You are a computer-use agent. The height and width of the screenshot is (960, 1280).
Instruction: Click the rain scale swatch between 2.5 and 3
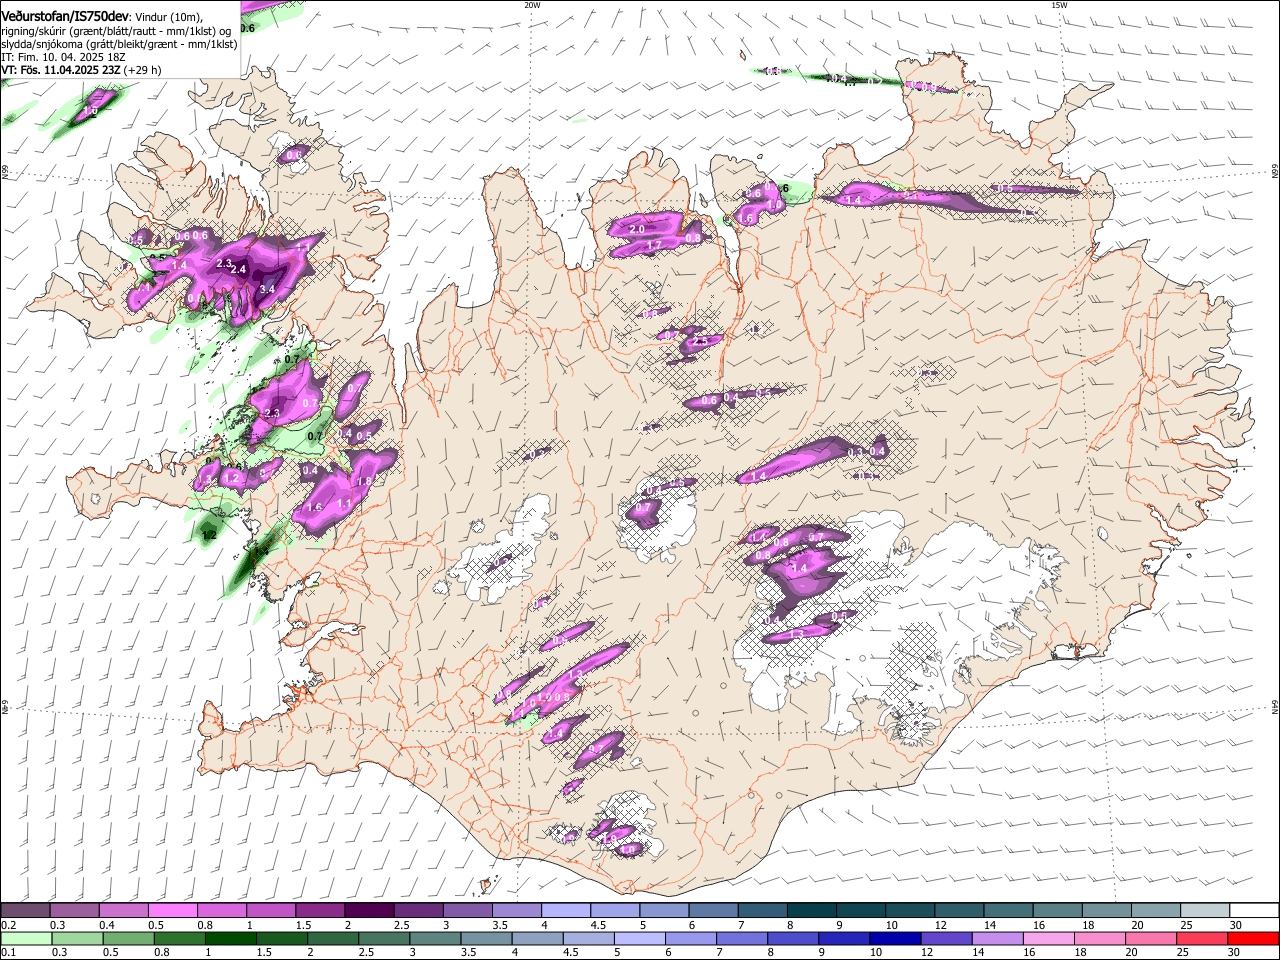[x=383, y=939]
